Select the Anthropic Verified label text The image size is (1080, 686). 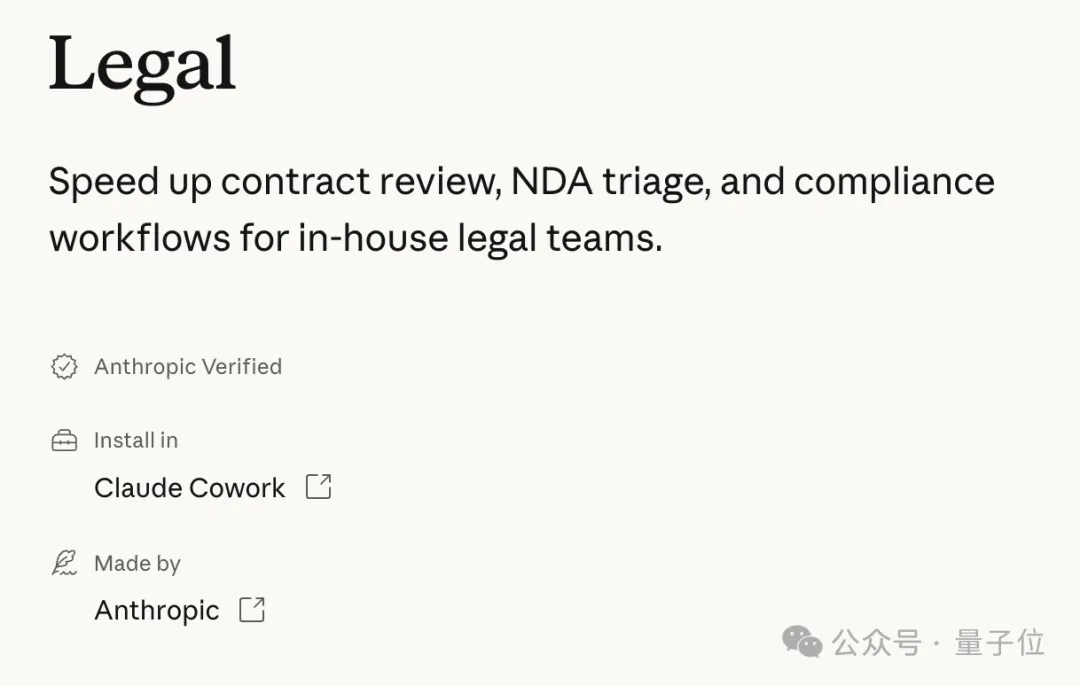[x=188, y=367]
